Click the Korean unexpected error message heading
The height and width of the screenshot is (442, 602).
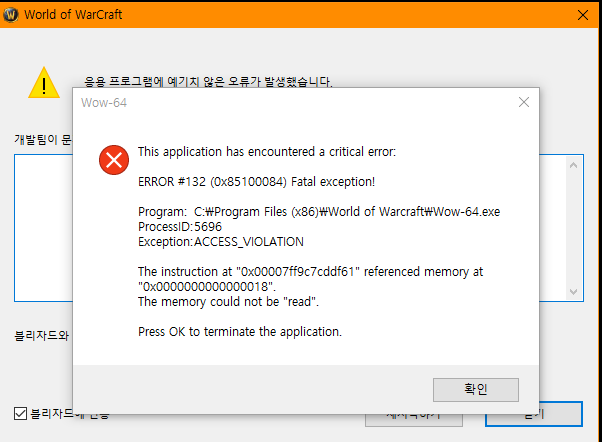(x=208, y=81)
